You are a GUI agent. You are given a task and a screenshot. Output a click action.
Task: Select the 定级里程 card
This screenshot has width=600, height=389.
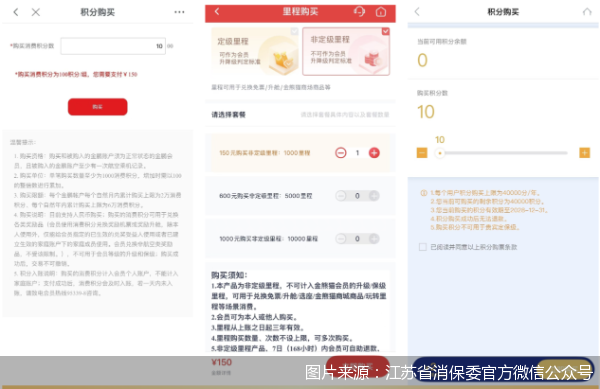click(254, 51)
